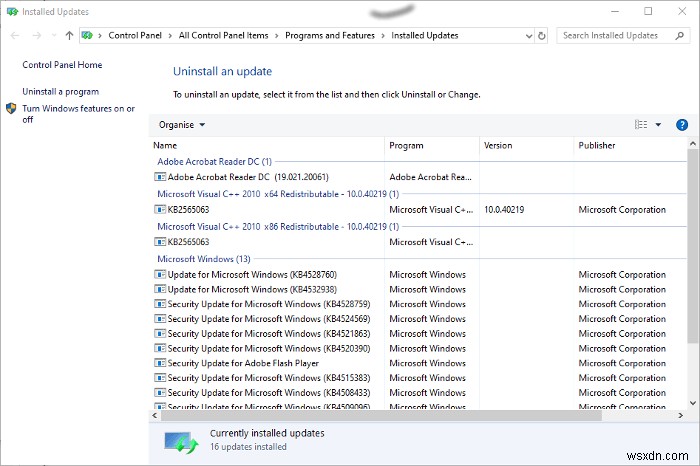Sort by Name column header

165,146
